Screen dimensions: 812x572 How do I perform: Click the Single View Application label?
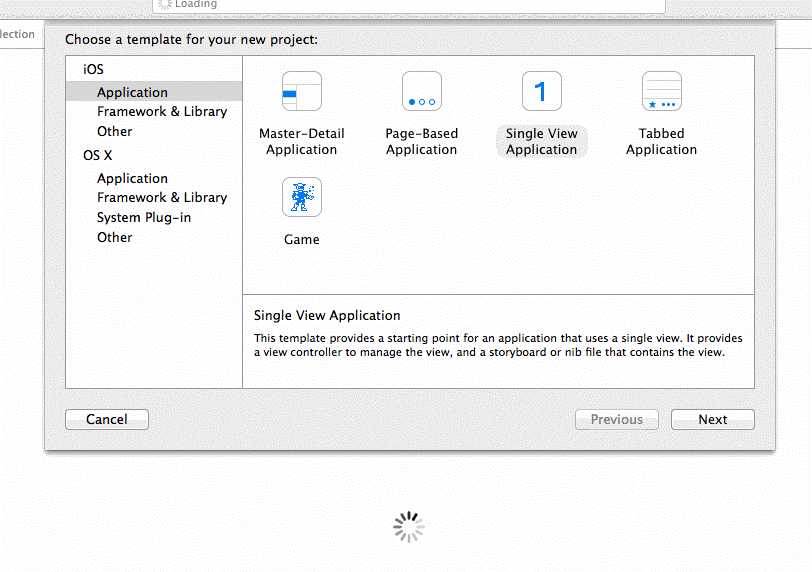point(542,141)
